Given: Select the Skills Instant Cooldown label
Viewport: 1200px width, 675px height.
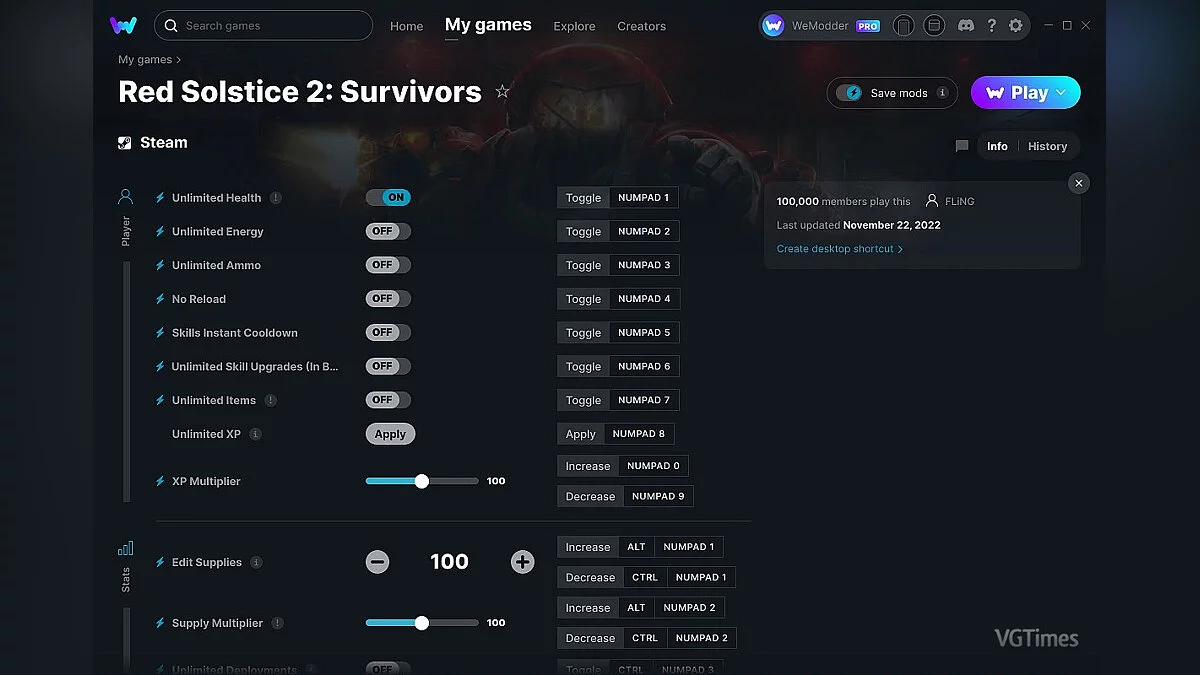Looking at the screenshot, I should (235, 333).
